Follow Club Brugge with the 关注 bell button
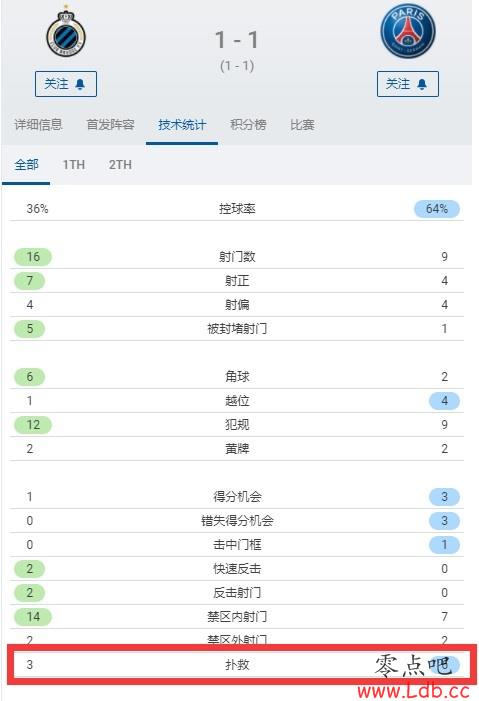The height and width of the screenshot is (701, 479). (x=66, y=84)
